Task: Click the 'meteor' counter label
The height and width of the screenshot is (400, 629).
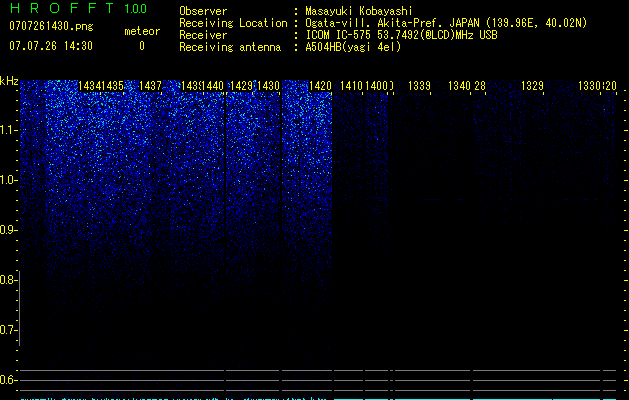Action: 142,31
